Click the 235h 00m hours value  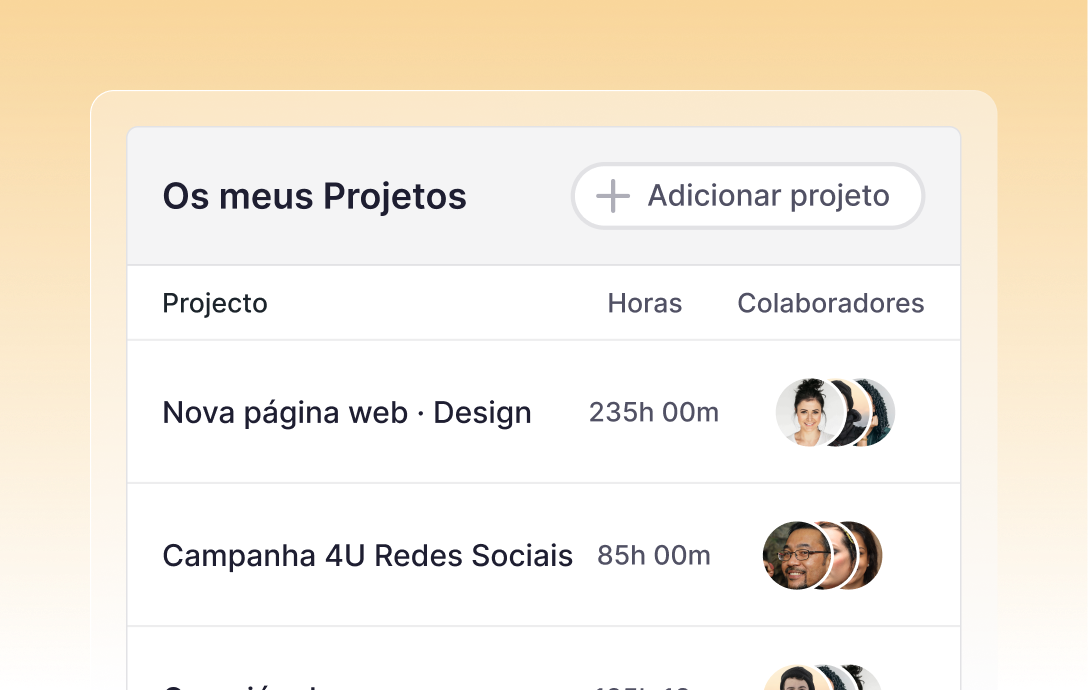653,412
